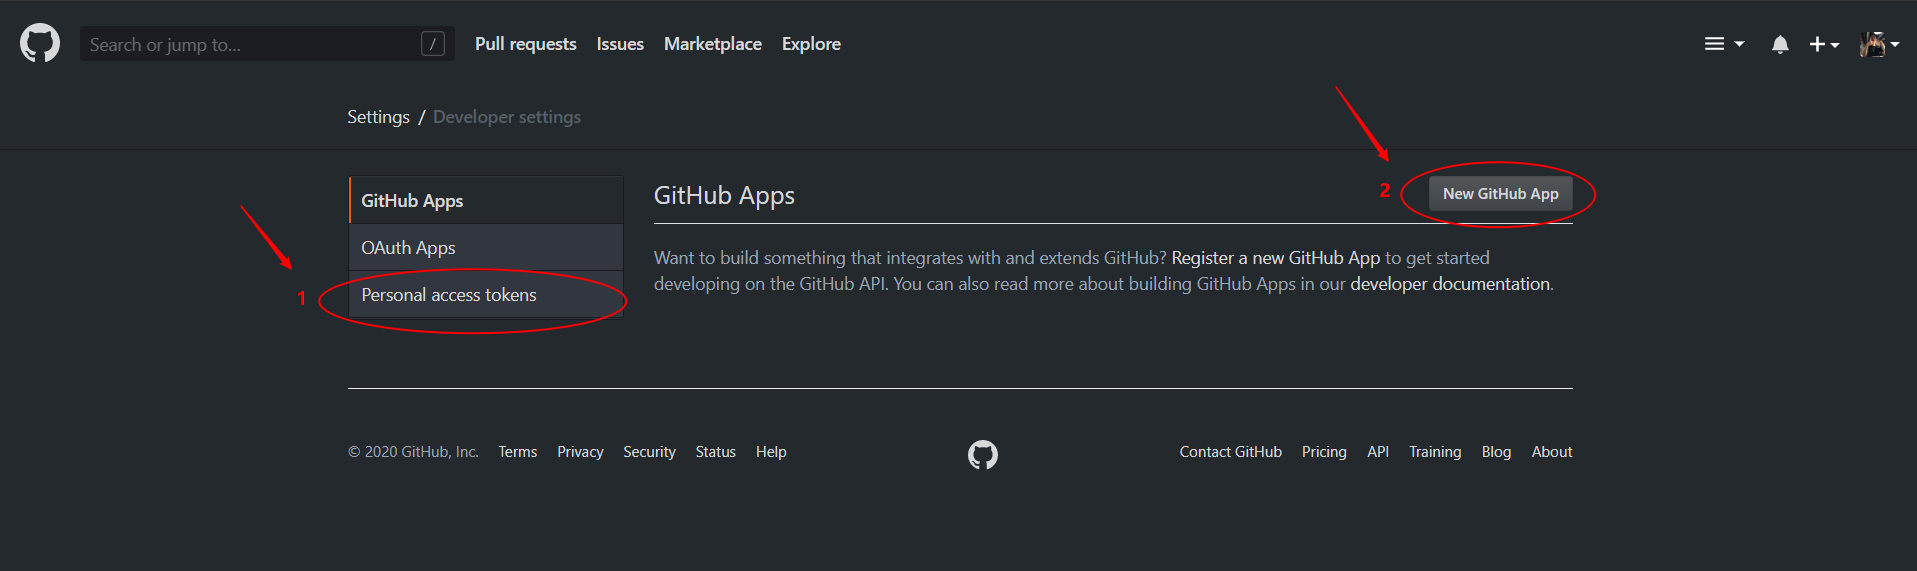Open the user avatar profile menu
The width and height of the screenshot is (1917, 571).
click(x=1879, y=44)
